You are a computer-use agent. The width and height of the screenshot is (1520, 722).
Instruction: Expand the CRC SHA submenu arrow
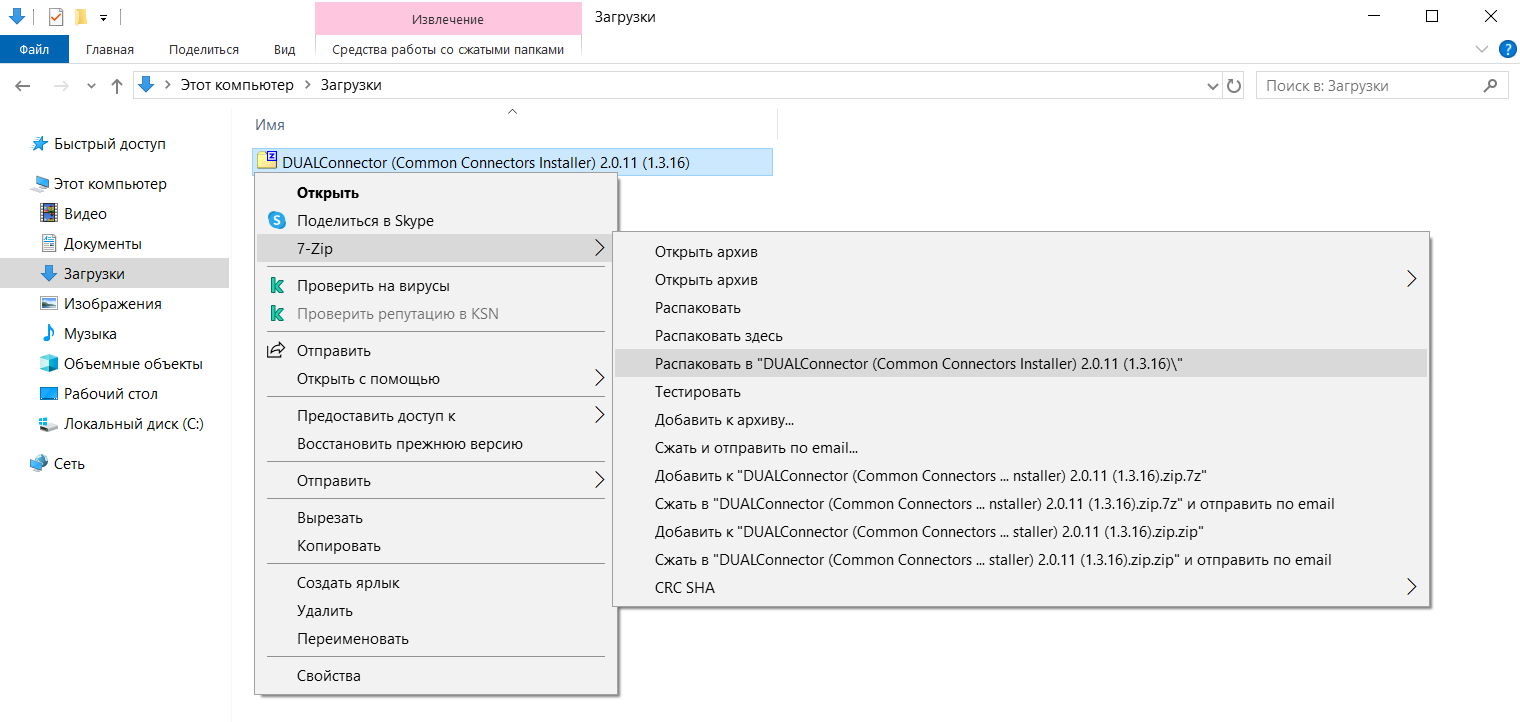1411,587
